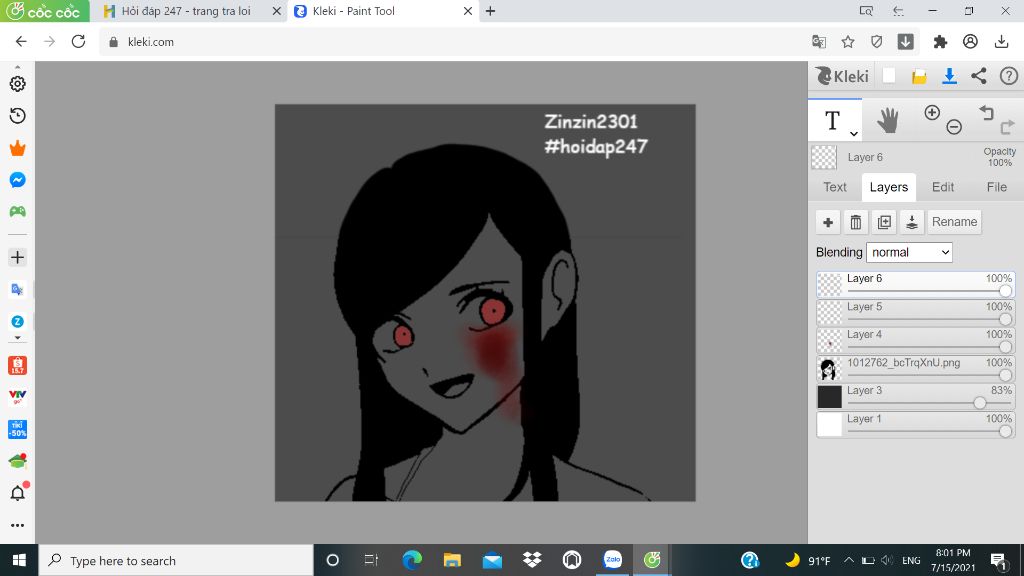1024x576 pixels.
Task: Switch to the Text tab
Action: click(835, 187)
